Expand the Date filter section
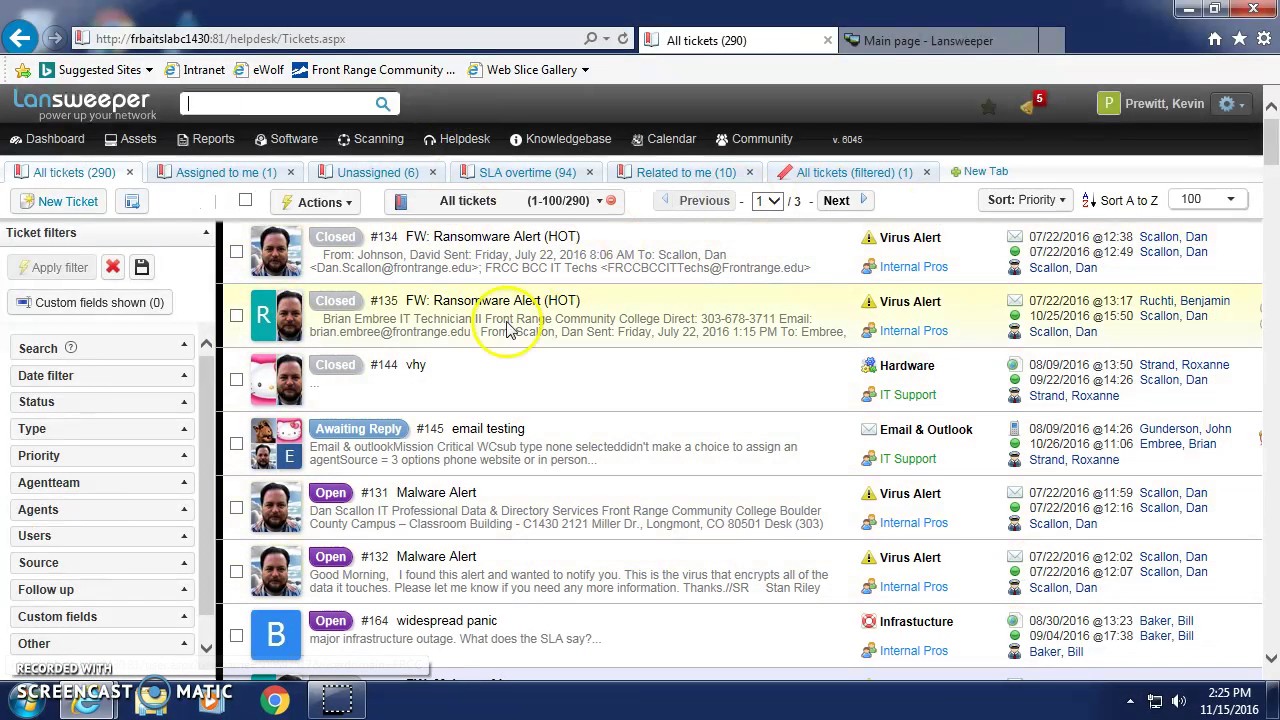The image size is (1280, 720). (x=102, y=375)
